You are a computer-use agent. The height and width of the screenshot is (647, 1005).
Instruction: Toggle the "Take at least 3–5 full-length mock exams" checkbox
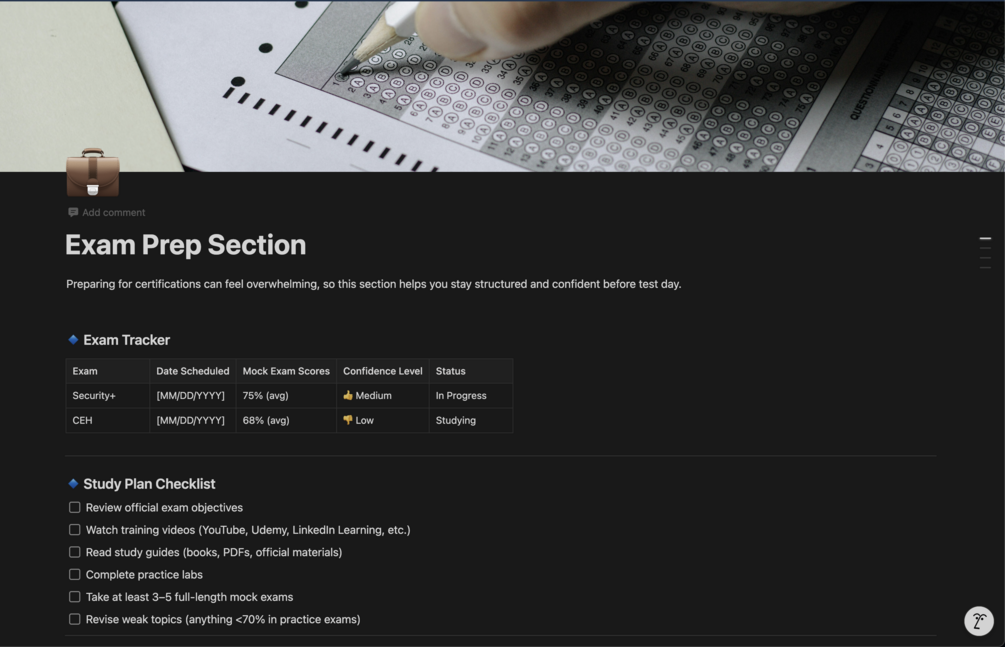(x=75, y=597)
